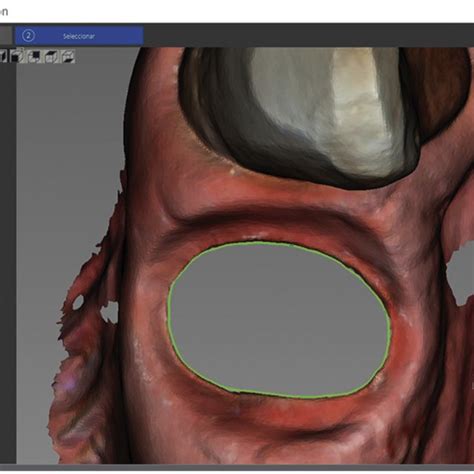Click the small oval hole in left gingiva flap
This screenshot has height=474, width=474.
78,302
